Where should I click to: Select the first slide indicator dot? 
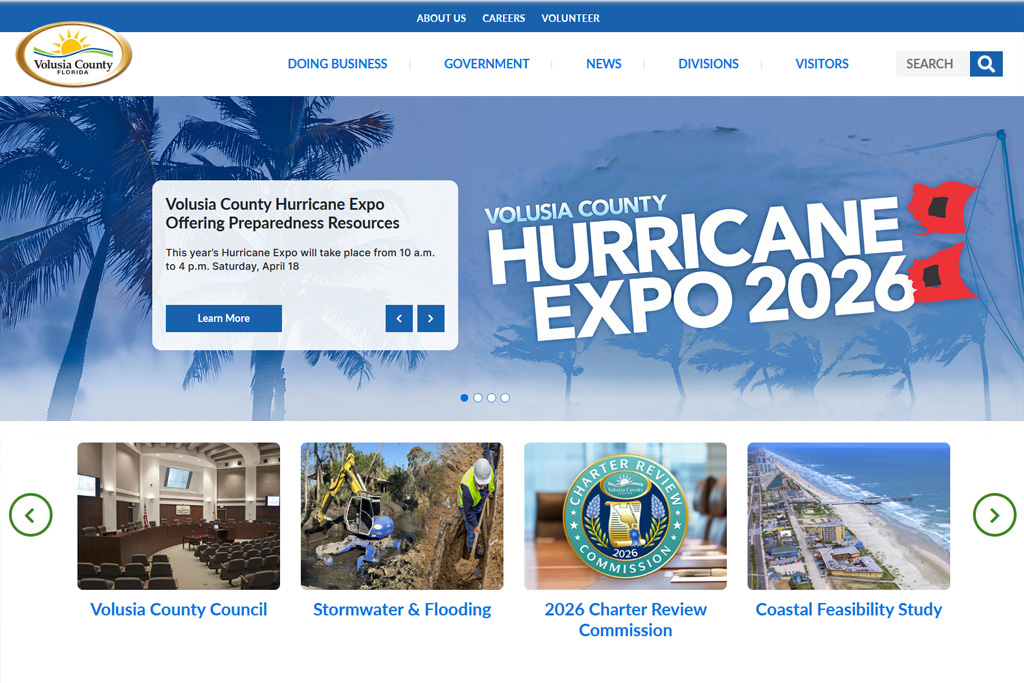point(464,398)
